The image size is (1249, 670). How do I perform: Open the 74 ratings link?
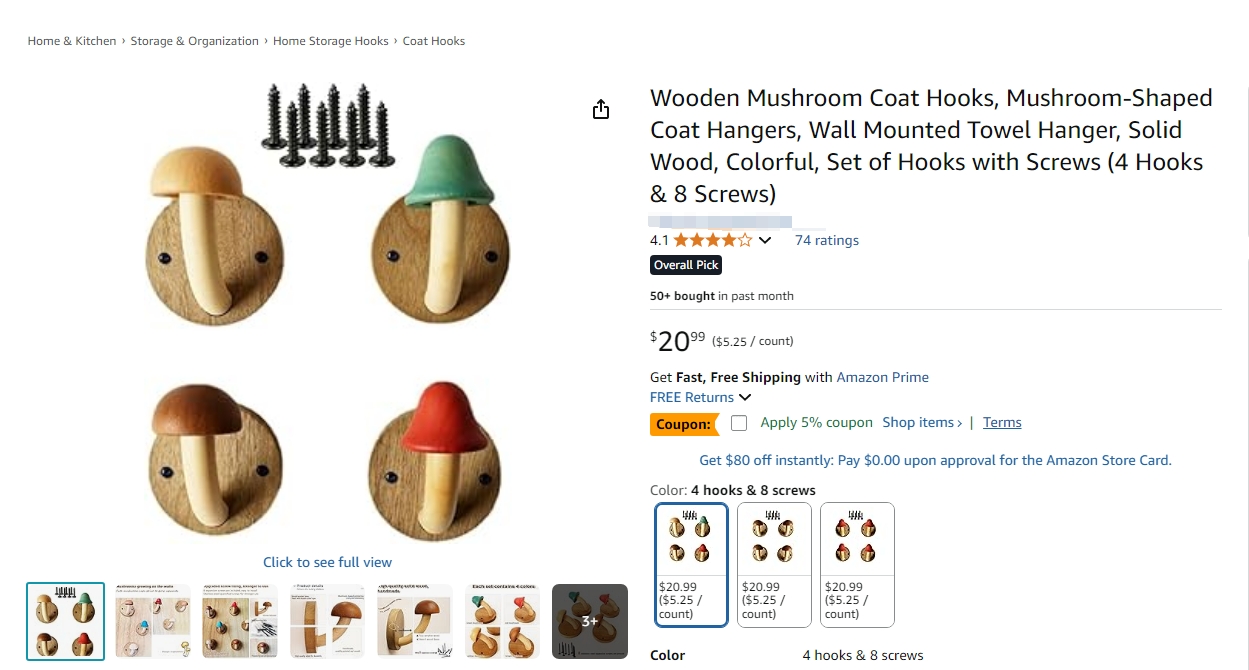pos(827,240)
